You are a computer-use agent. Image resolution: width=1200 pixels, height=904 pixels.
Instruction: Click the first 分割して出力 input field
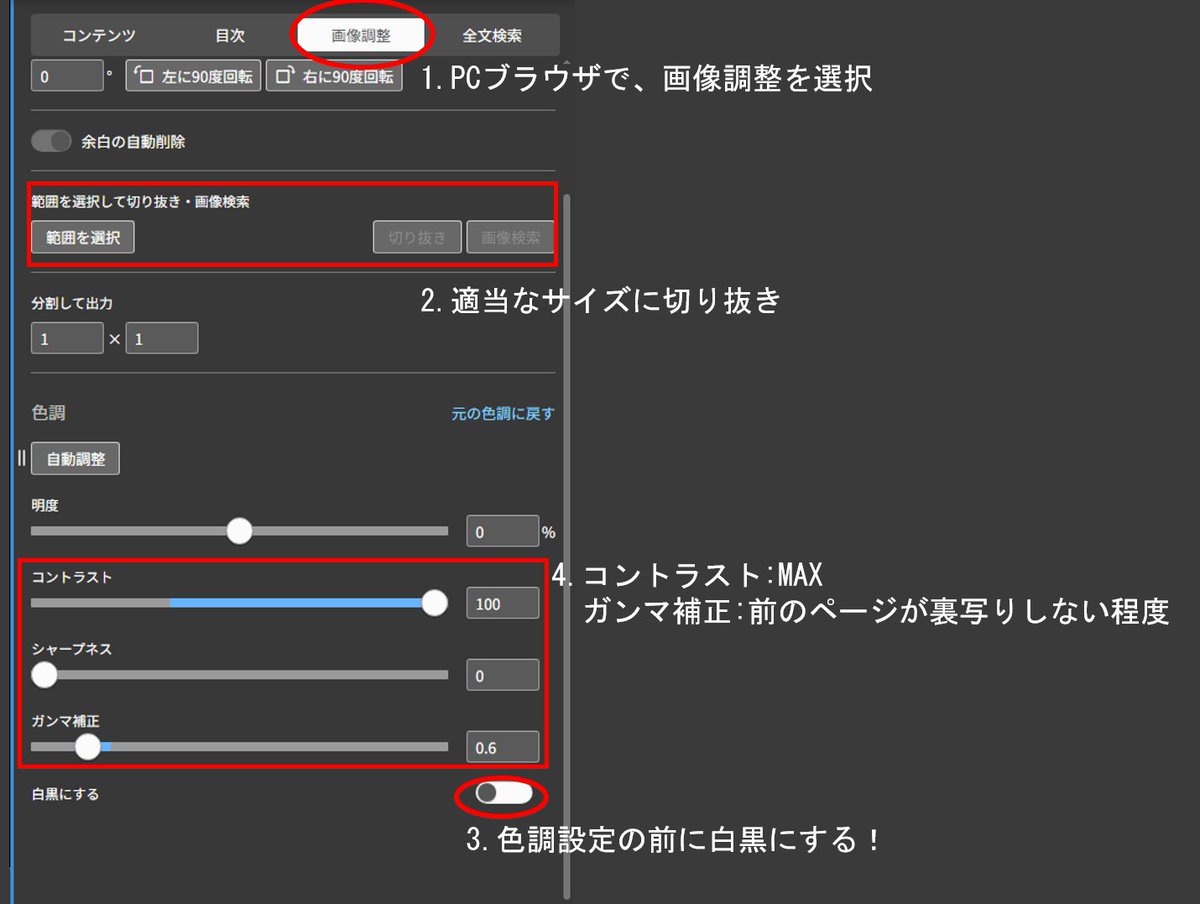click(x=67, y=338)
